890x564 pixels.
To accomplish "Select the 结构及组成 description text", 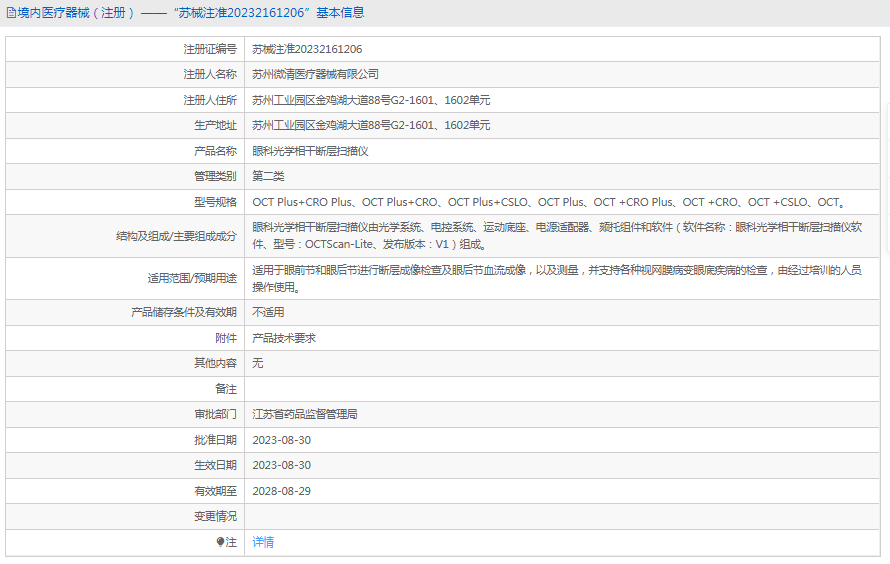I will pyautogui.click(x=557, y=236).
